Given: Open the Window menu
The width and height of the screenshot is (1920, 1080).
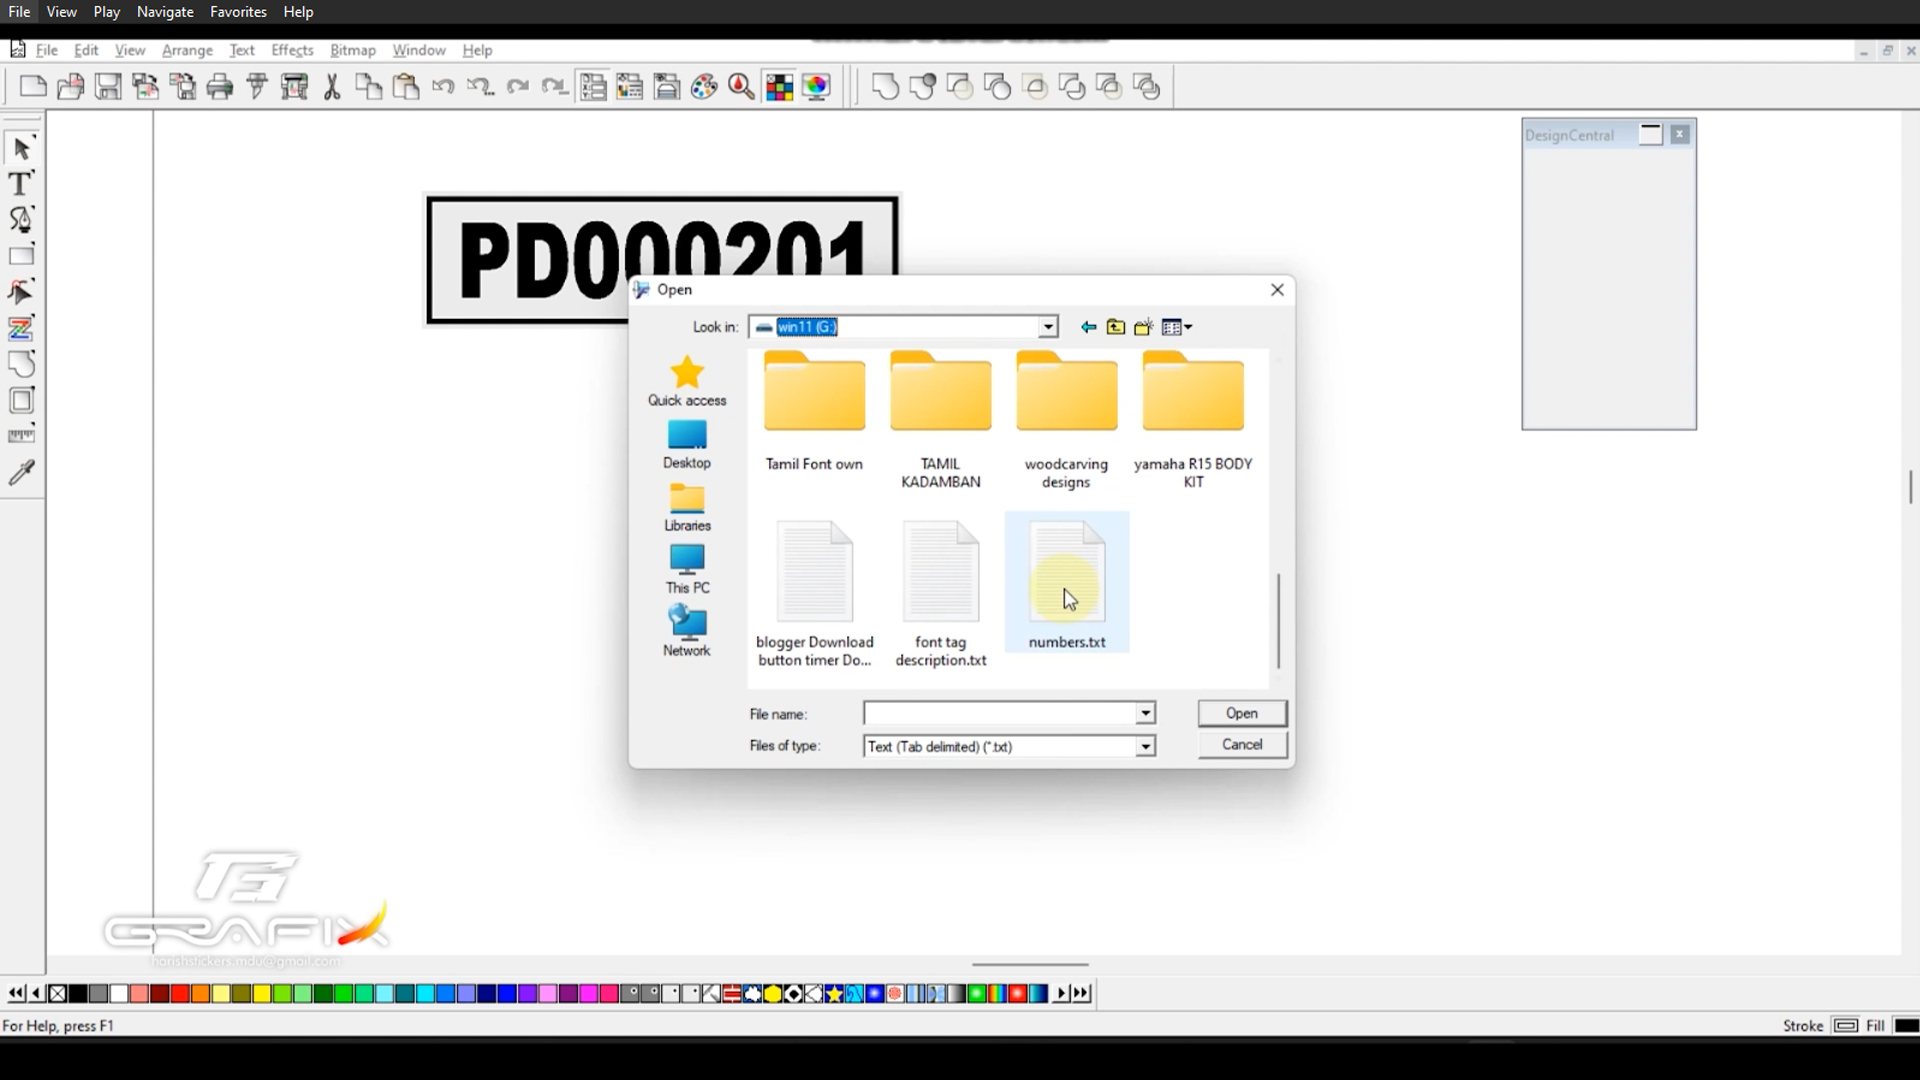Looking at the screenshot, I should (419, 50).
